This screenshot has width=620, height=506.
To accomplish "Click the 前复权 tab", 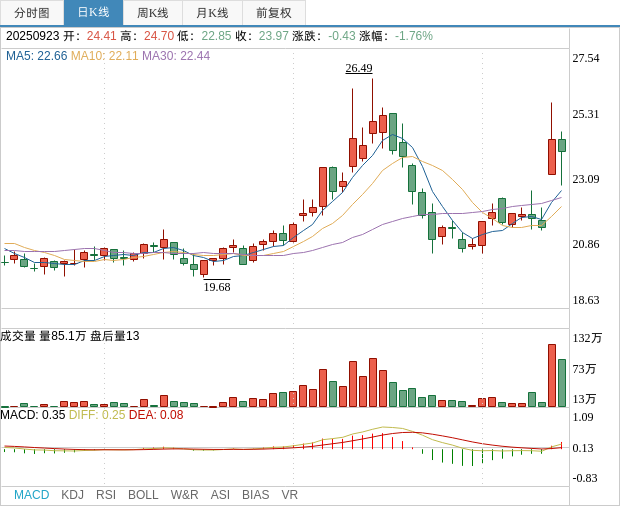I will [274, 13].
